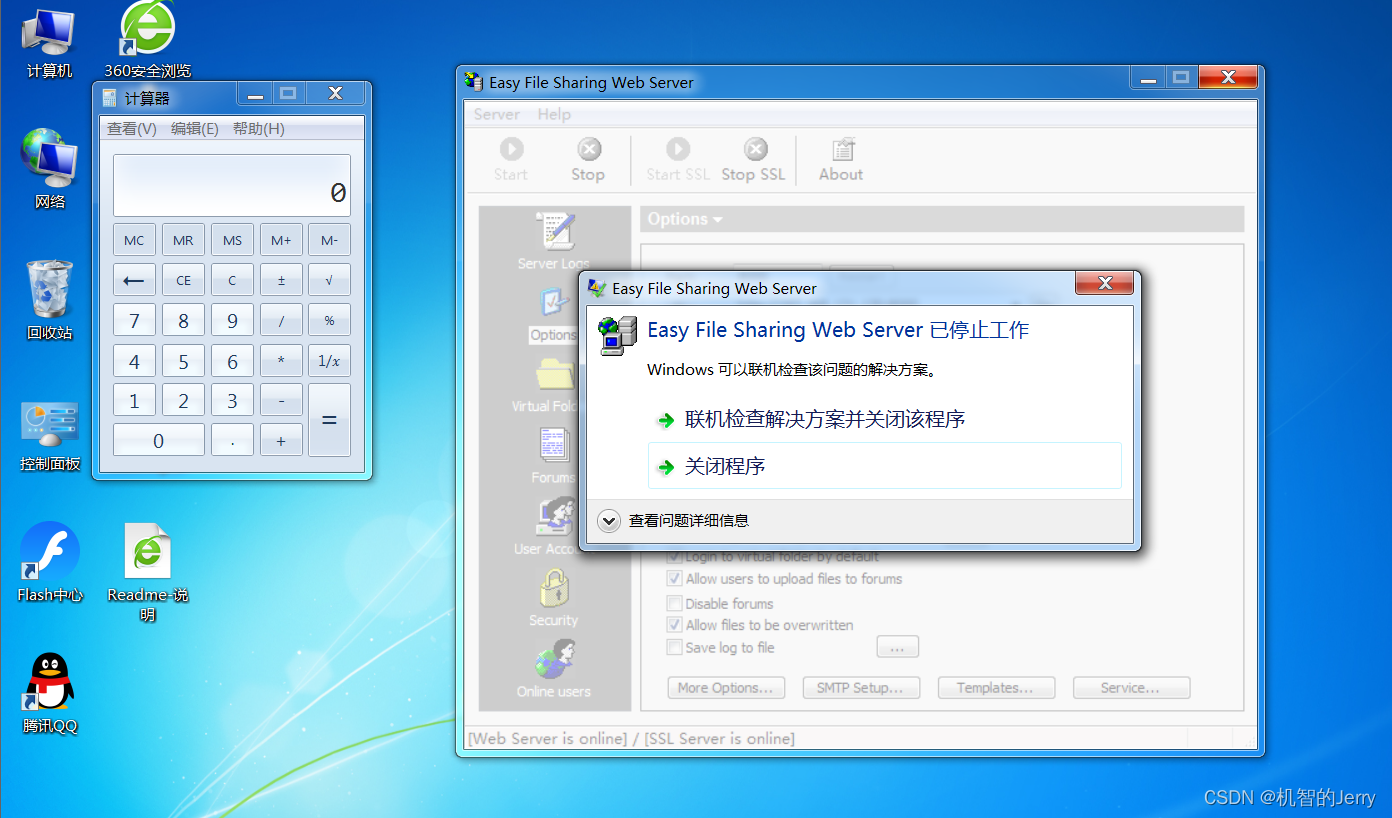Enable the Save log to file option
The height and width of the screenshot is (818, 1392).
tap(675, 647)
